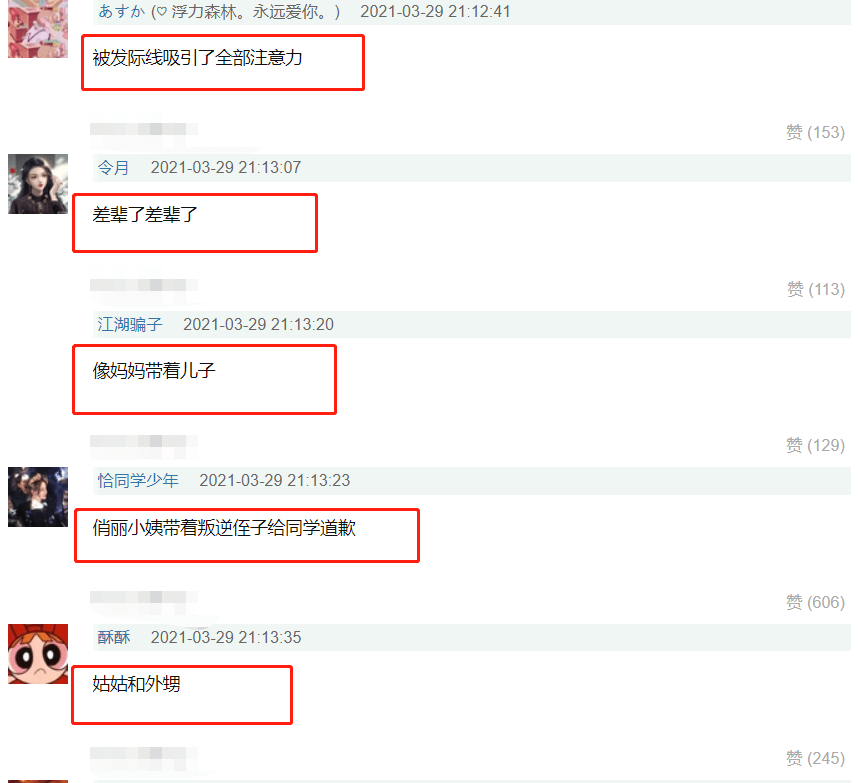Screen dimensions: 860x783
Task: Open the Powerpuff avatar of 酥酥
Action: pos(38,654)
